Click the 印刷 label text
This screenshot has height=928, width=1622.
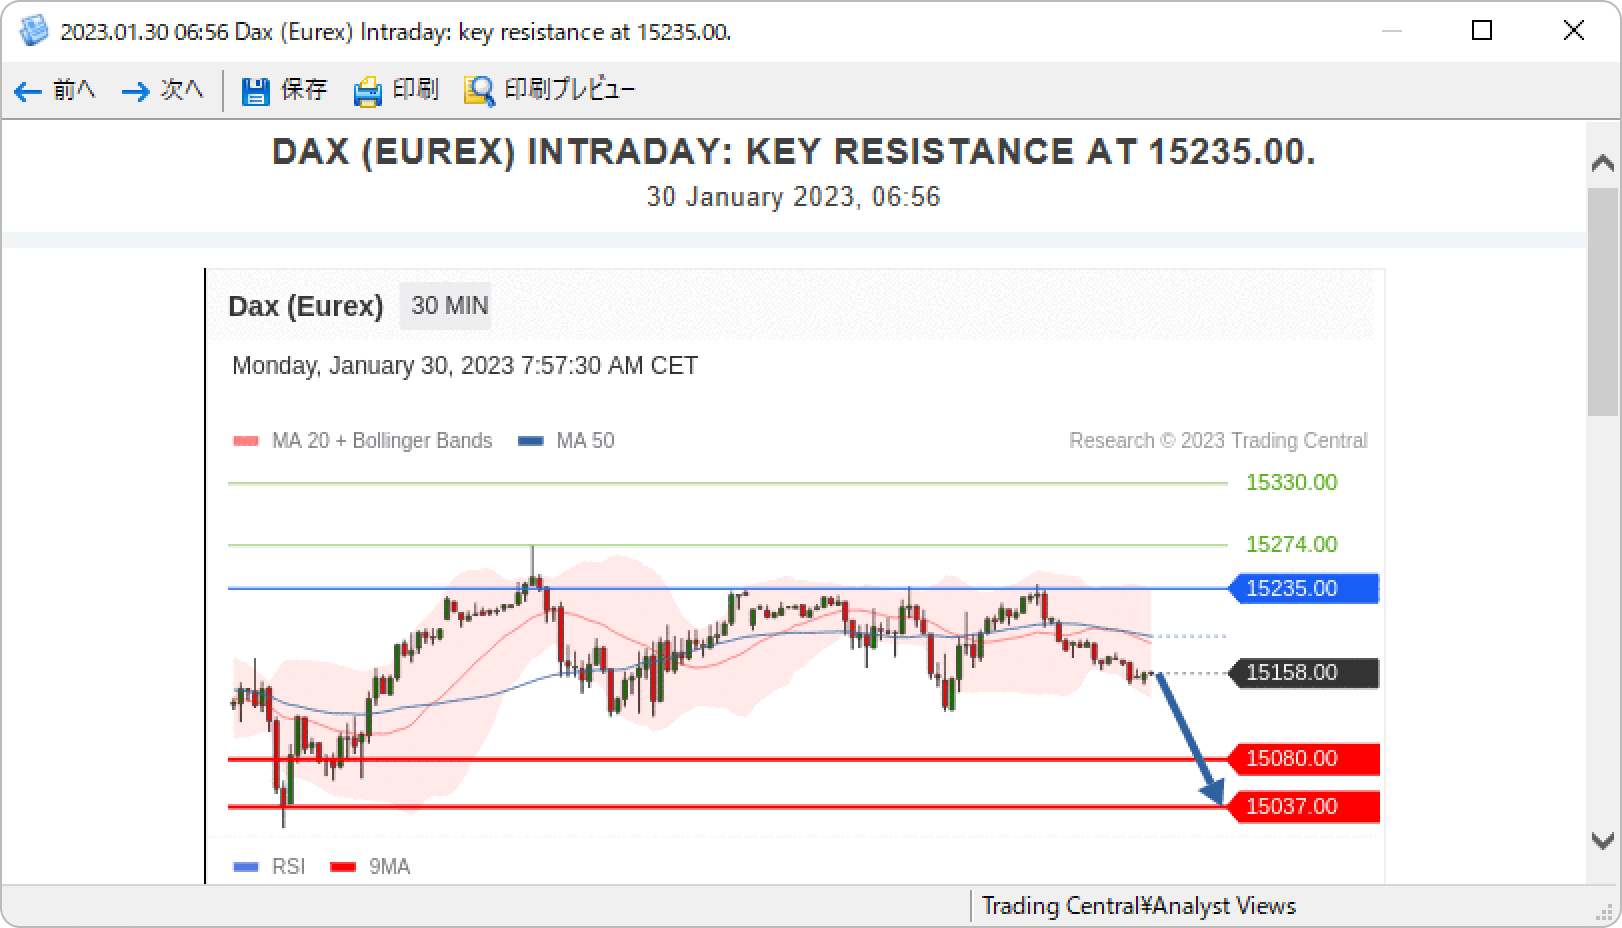[415, 90]
